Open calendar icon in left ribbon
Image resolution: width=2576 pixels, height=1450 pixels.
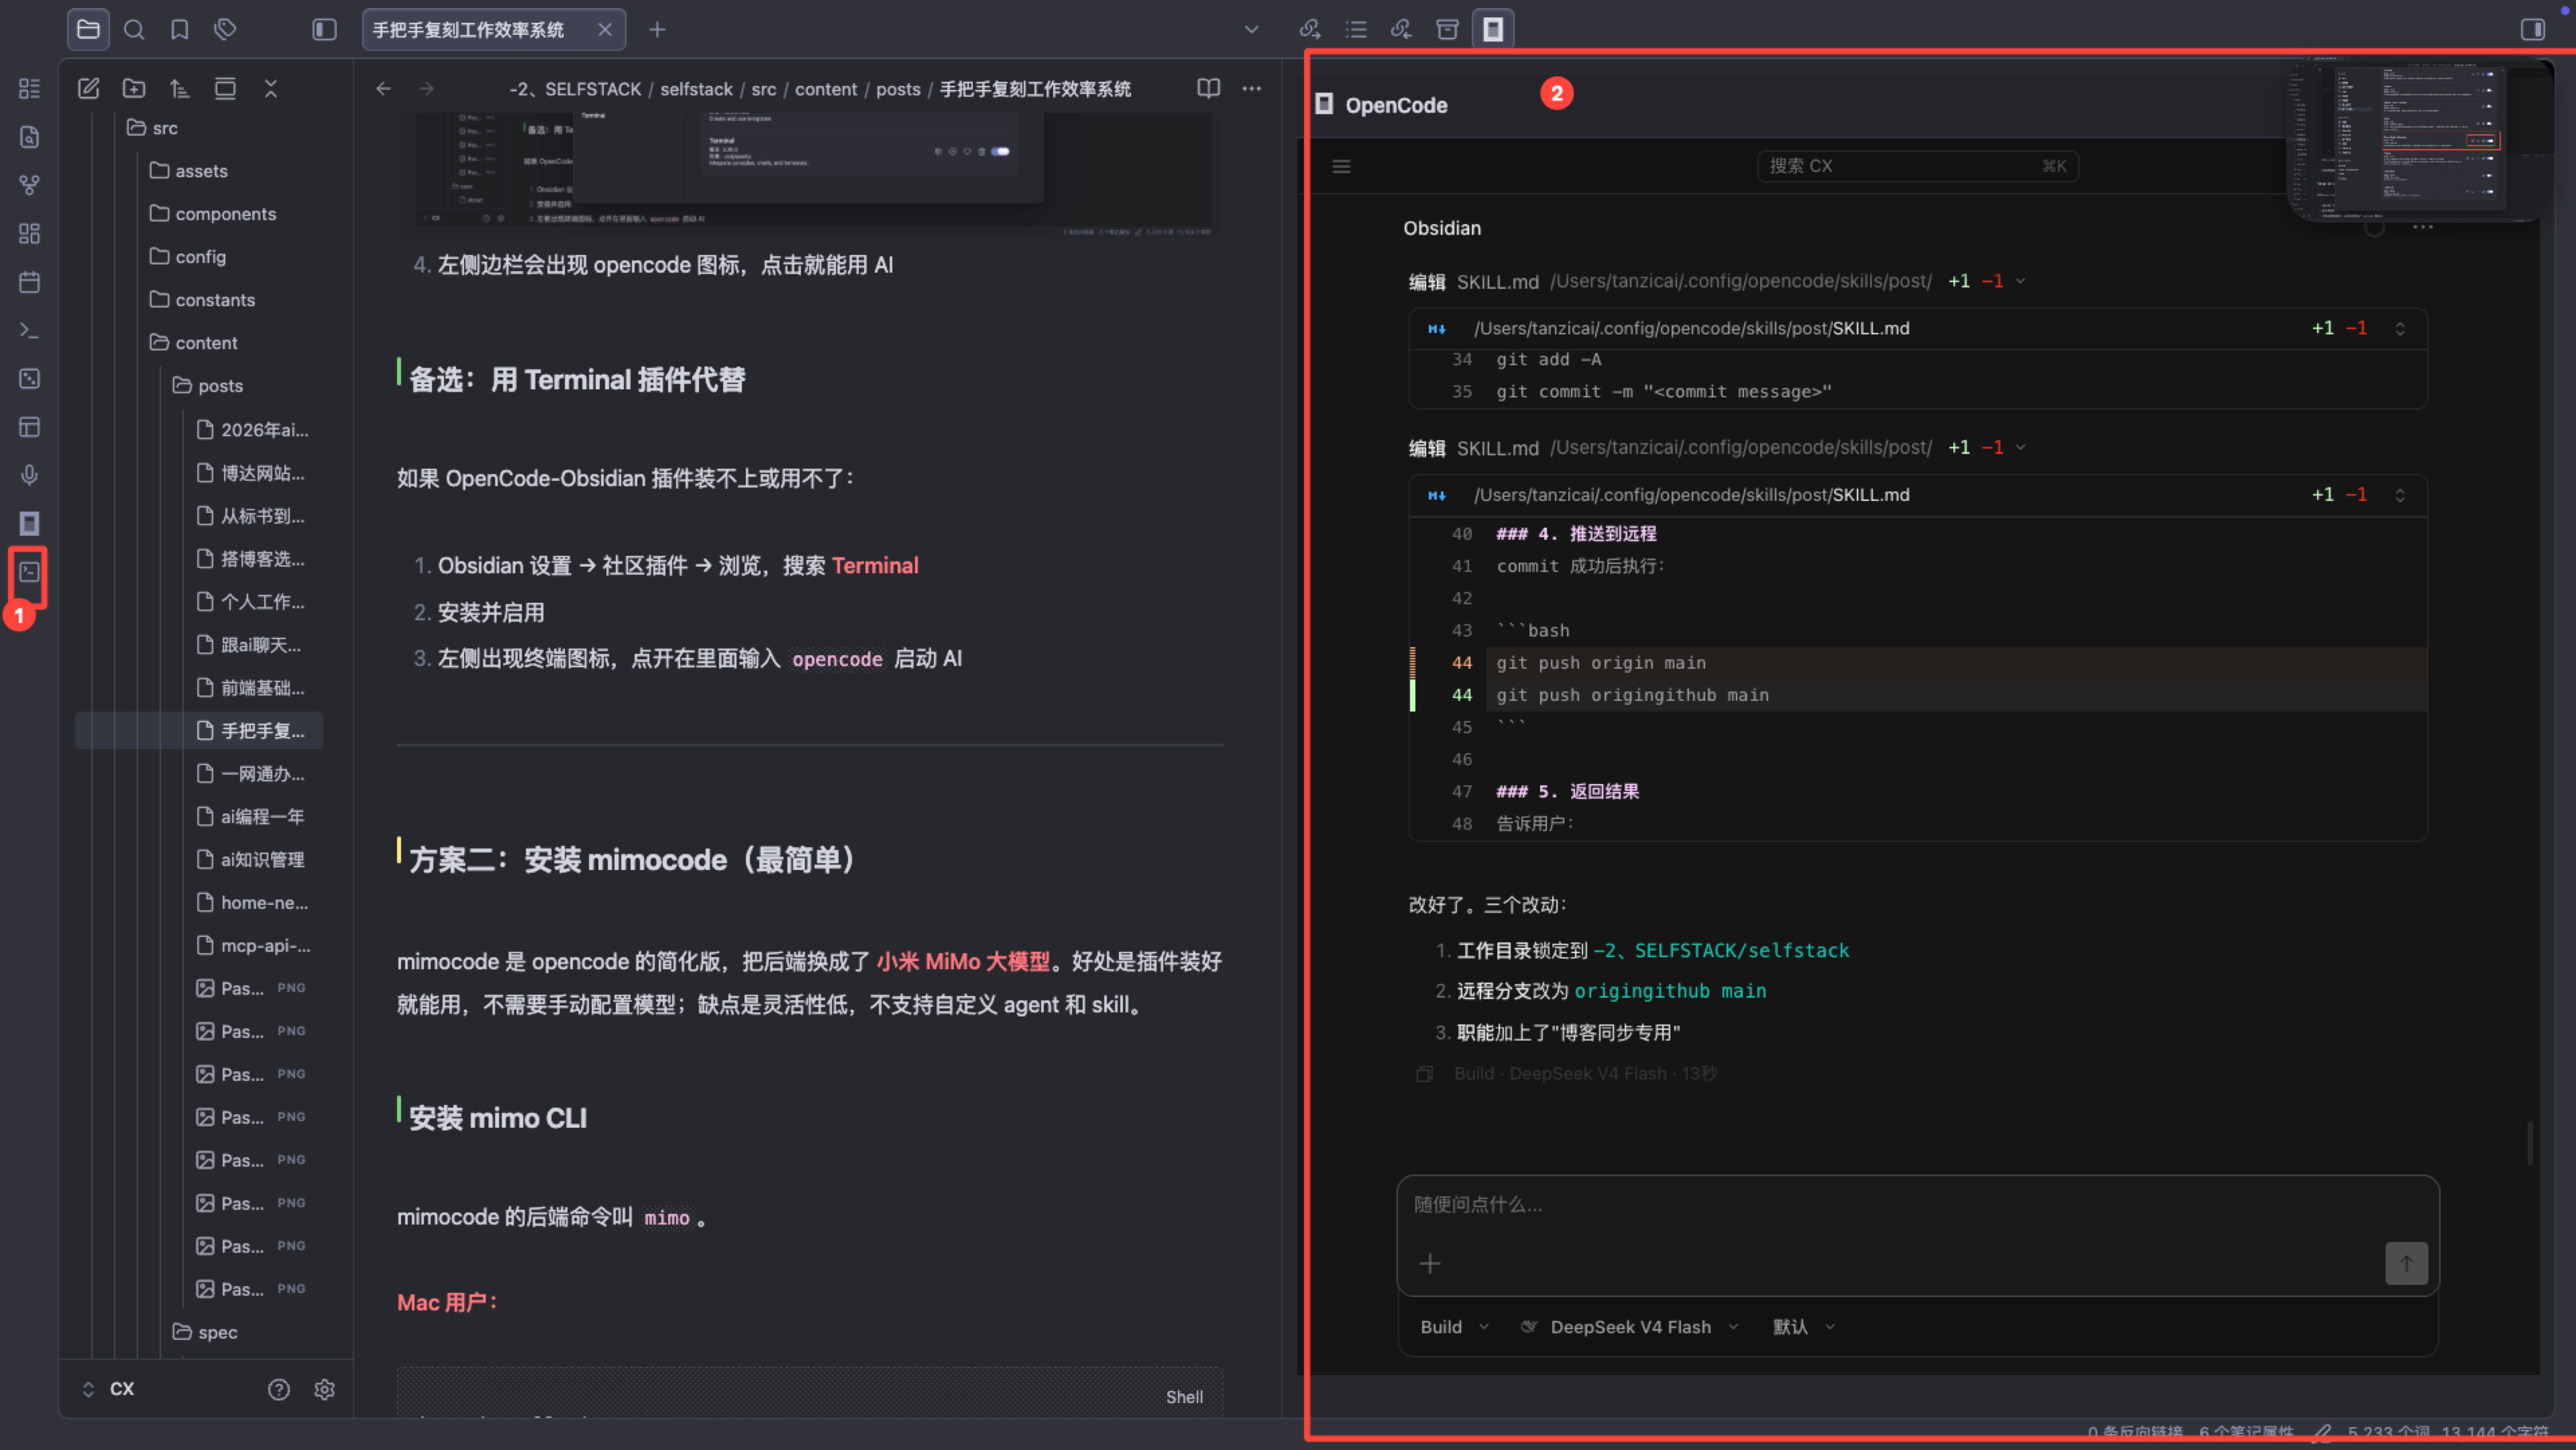point(29,282)
